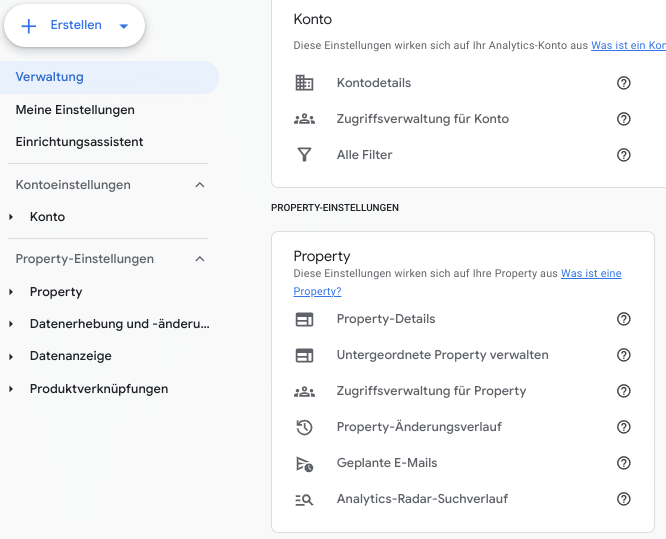
Task: Open help for Kontodetails
Action: [624, 83]
